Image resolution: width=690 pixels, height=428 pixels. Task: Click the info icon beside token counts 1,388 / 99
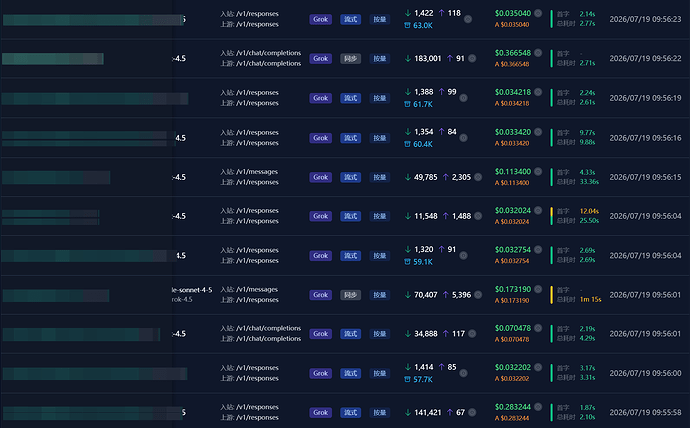click(x=463, y=98)
